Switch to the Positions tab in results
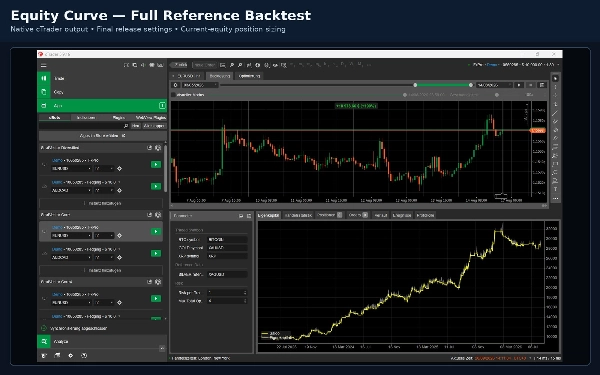 coord(329,215)
